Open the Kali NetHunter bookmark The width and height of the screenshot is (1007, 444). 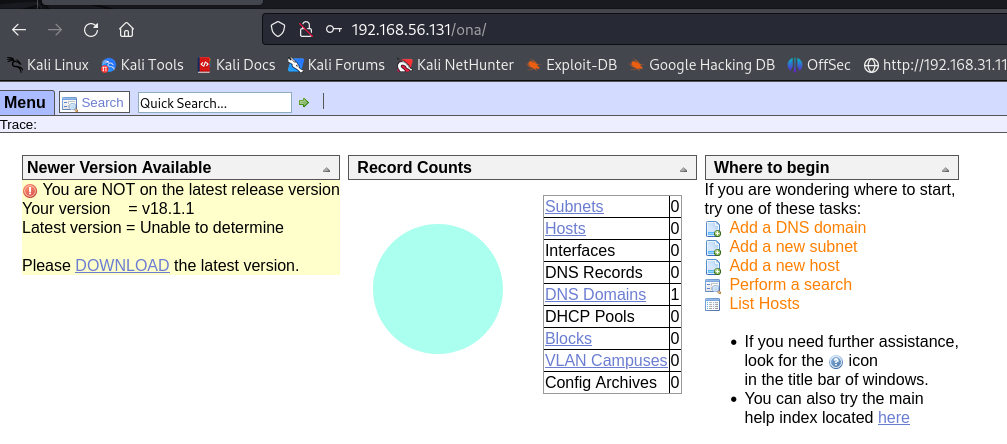pos(455,65)
